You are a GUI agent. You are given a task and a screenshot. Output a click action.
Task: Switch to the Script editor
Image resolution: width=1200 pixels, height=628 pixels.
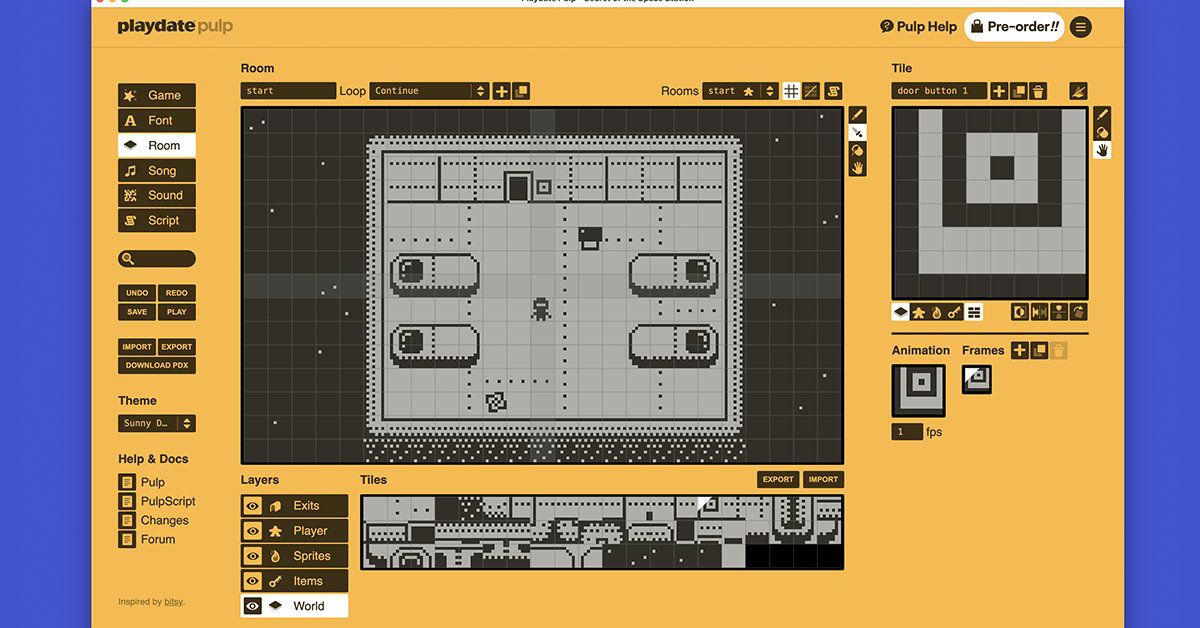[x=157, y=221]
